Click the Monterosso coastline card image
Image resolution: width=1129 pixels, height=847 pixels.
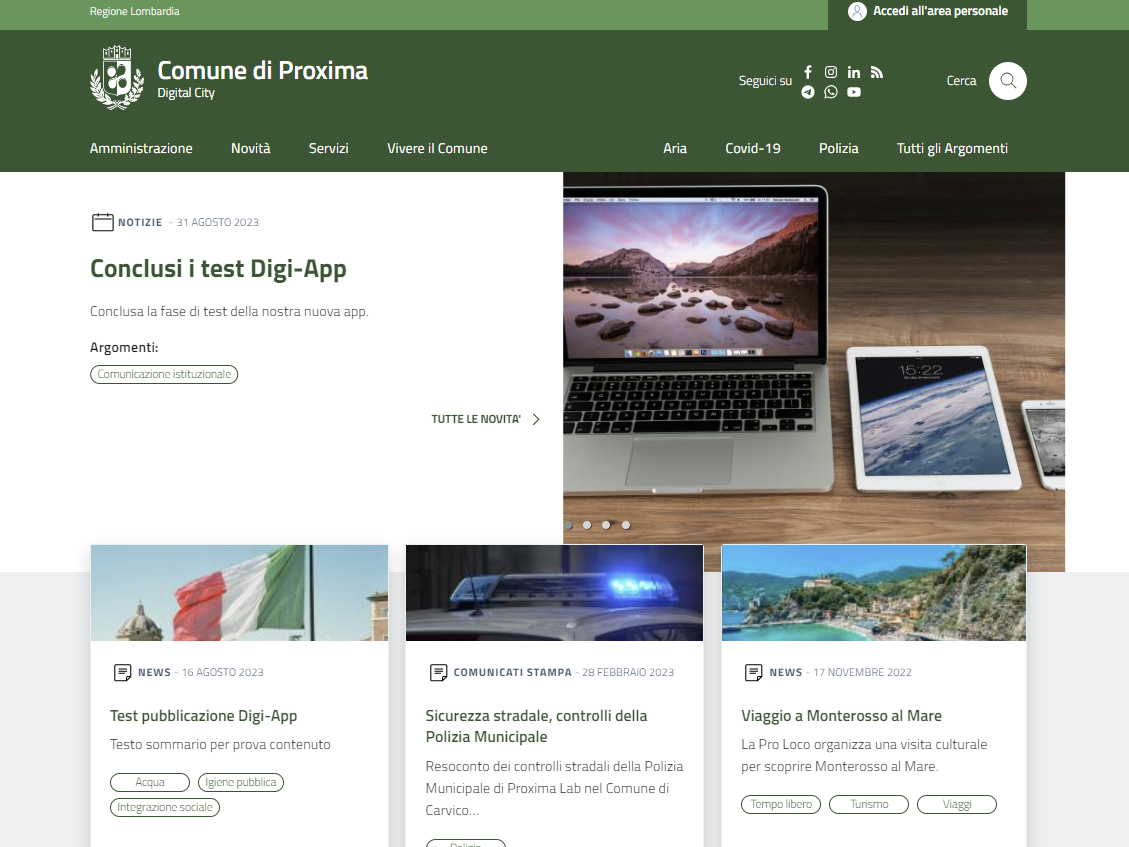pos(873,592)
